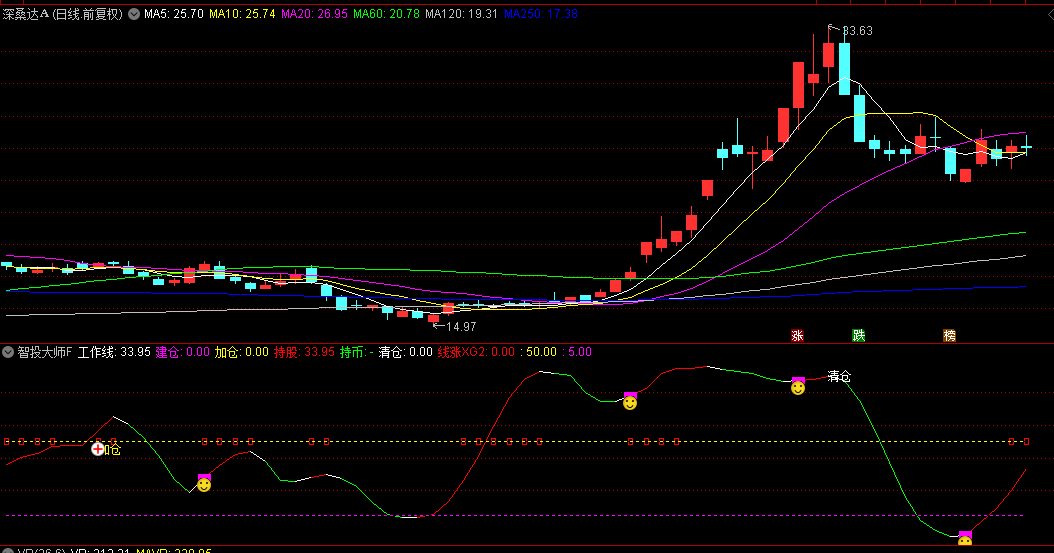Click the yellow 加仓: 0.00 header value
Viewport: 1054px width, 553px height.
pos(241,352)
